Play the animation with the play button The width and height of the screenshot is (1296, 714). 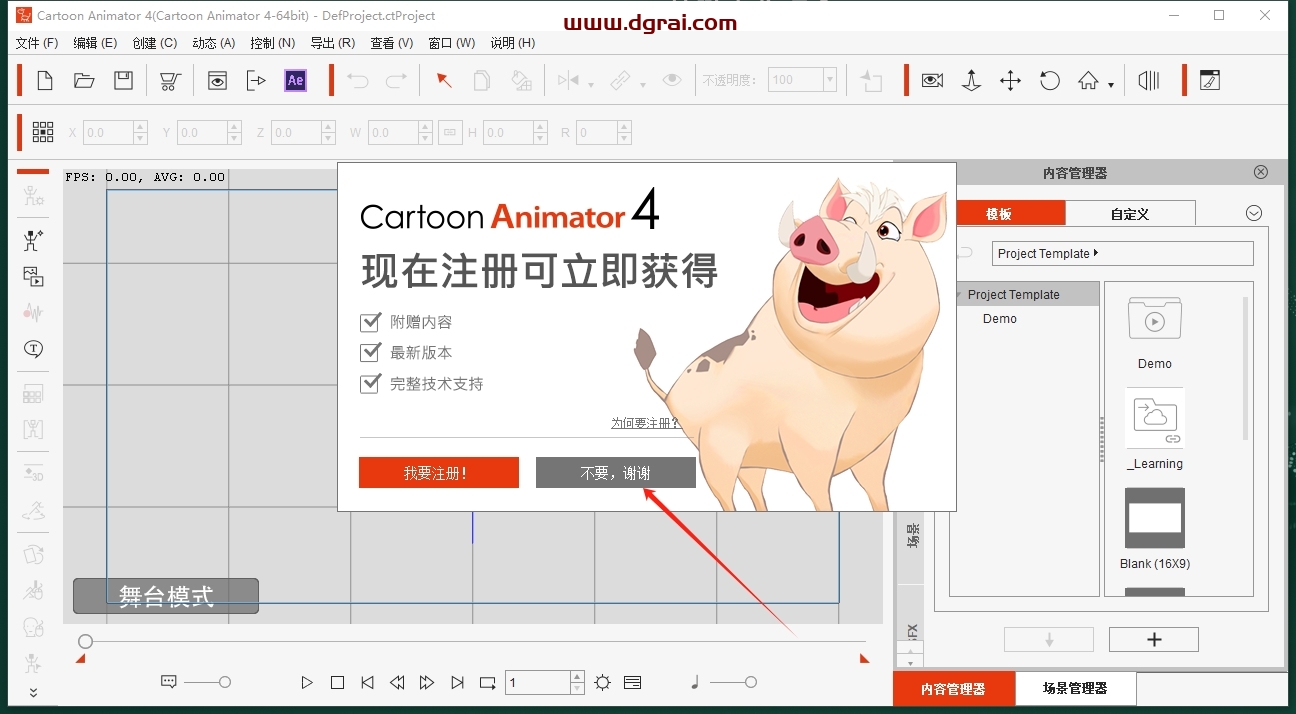coord(307,683)
